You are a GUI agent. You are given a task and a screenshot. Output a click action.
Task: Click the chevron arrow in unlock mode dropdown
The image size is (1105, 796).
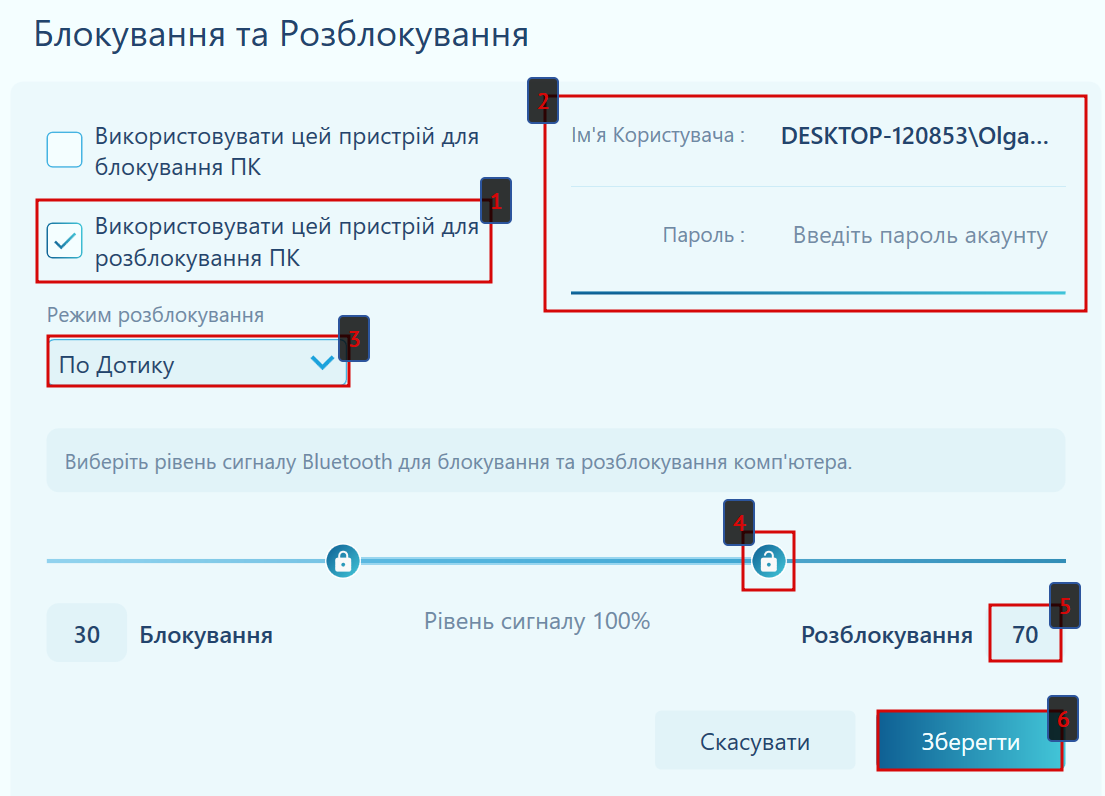click(322, 363)
